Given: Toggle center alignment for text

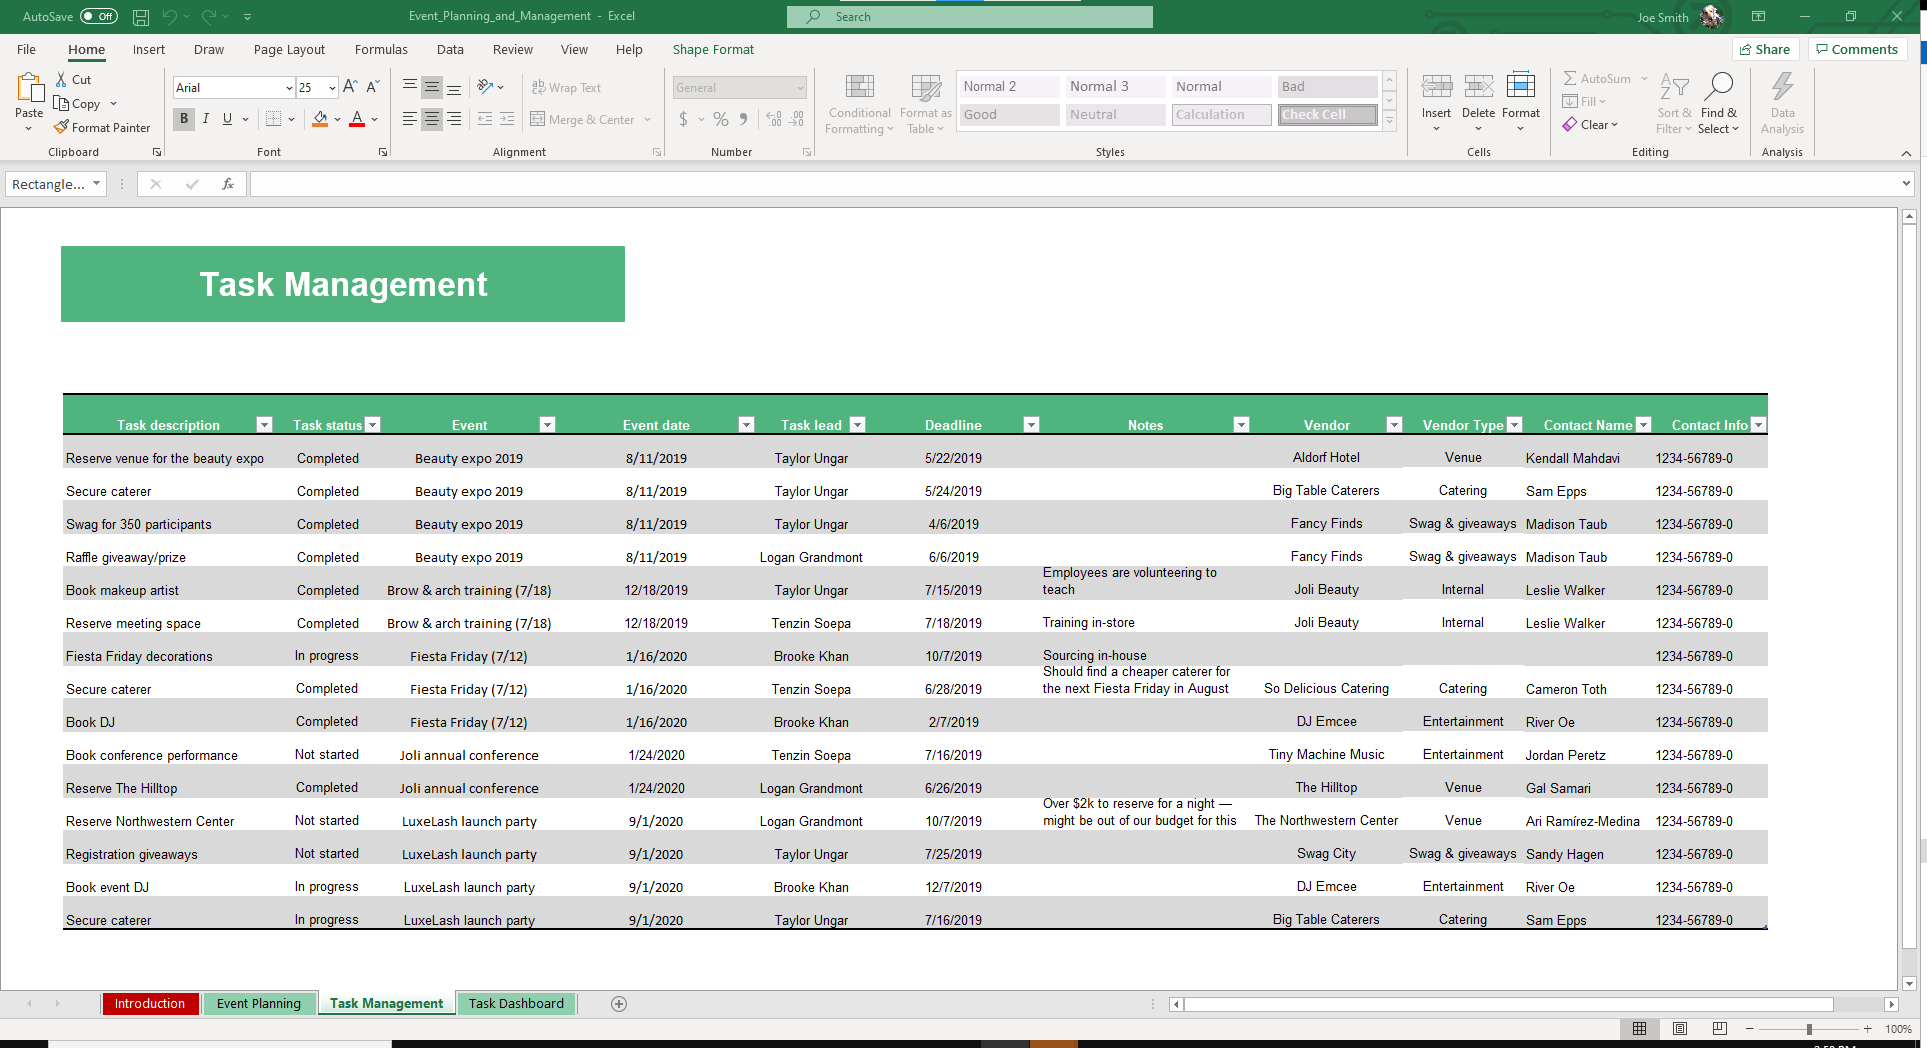Looking at the screenshot, I should [x=431, y=119].
